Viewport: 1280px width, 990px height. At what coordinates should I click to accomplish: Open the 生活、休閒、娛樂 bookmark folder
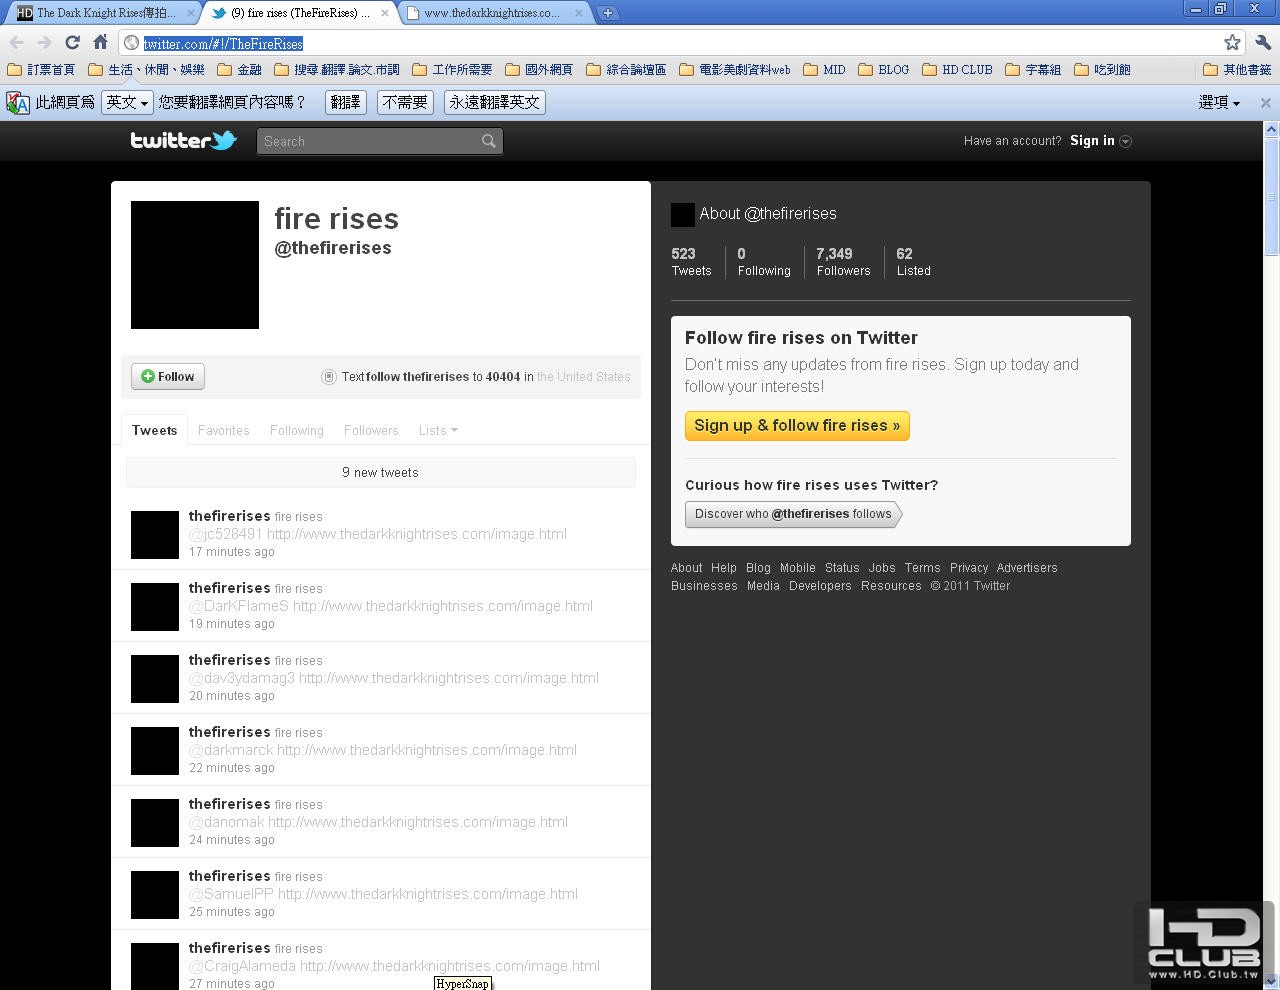coord(146,70)
